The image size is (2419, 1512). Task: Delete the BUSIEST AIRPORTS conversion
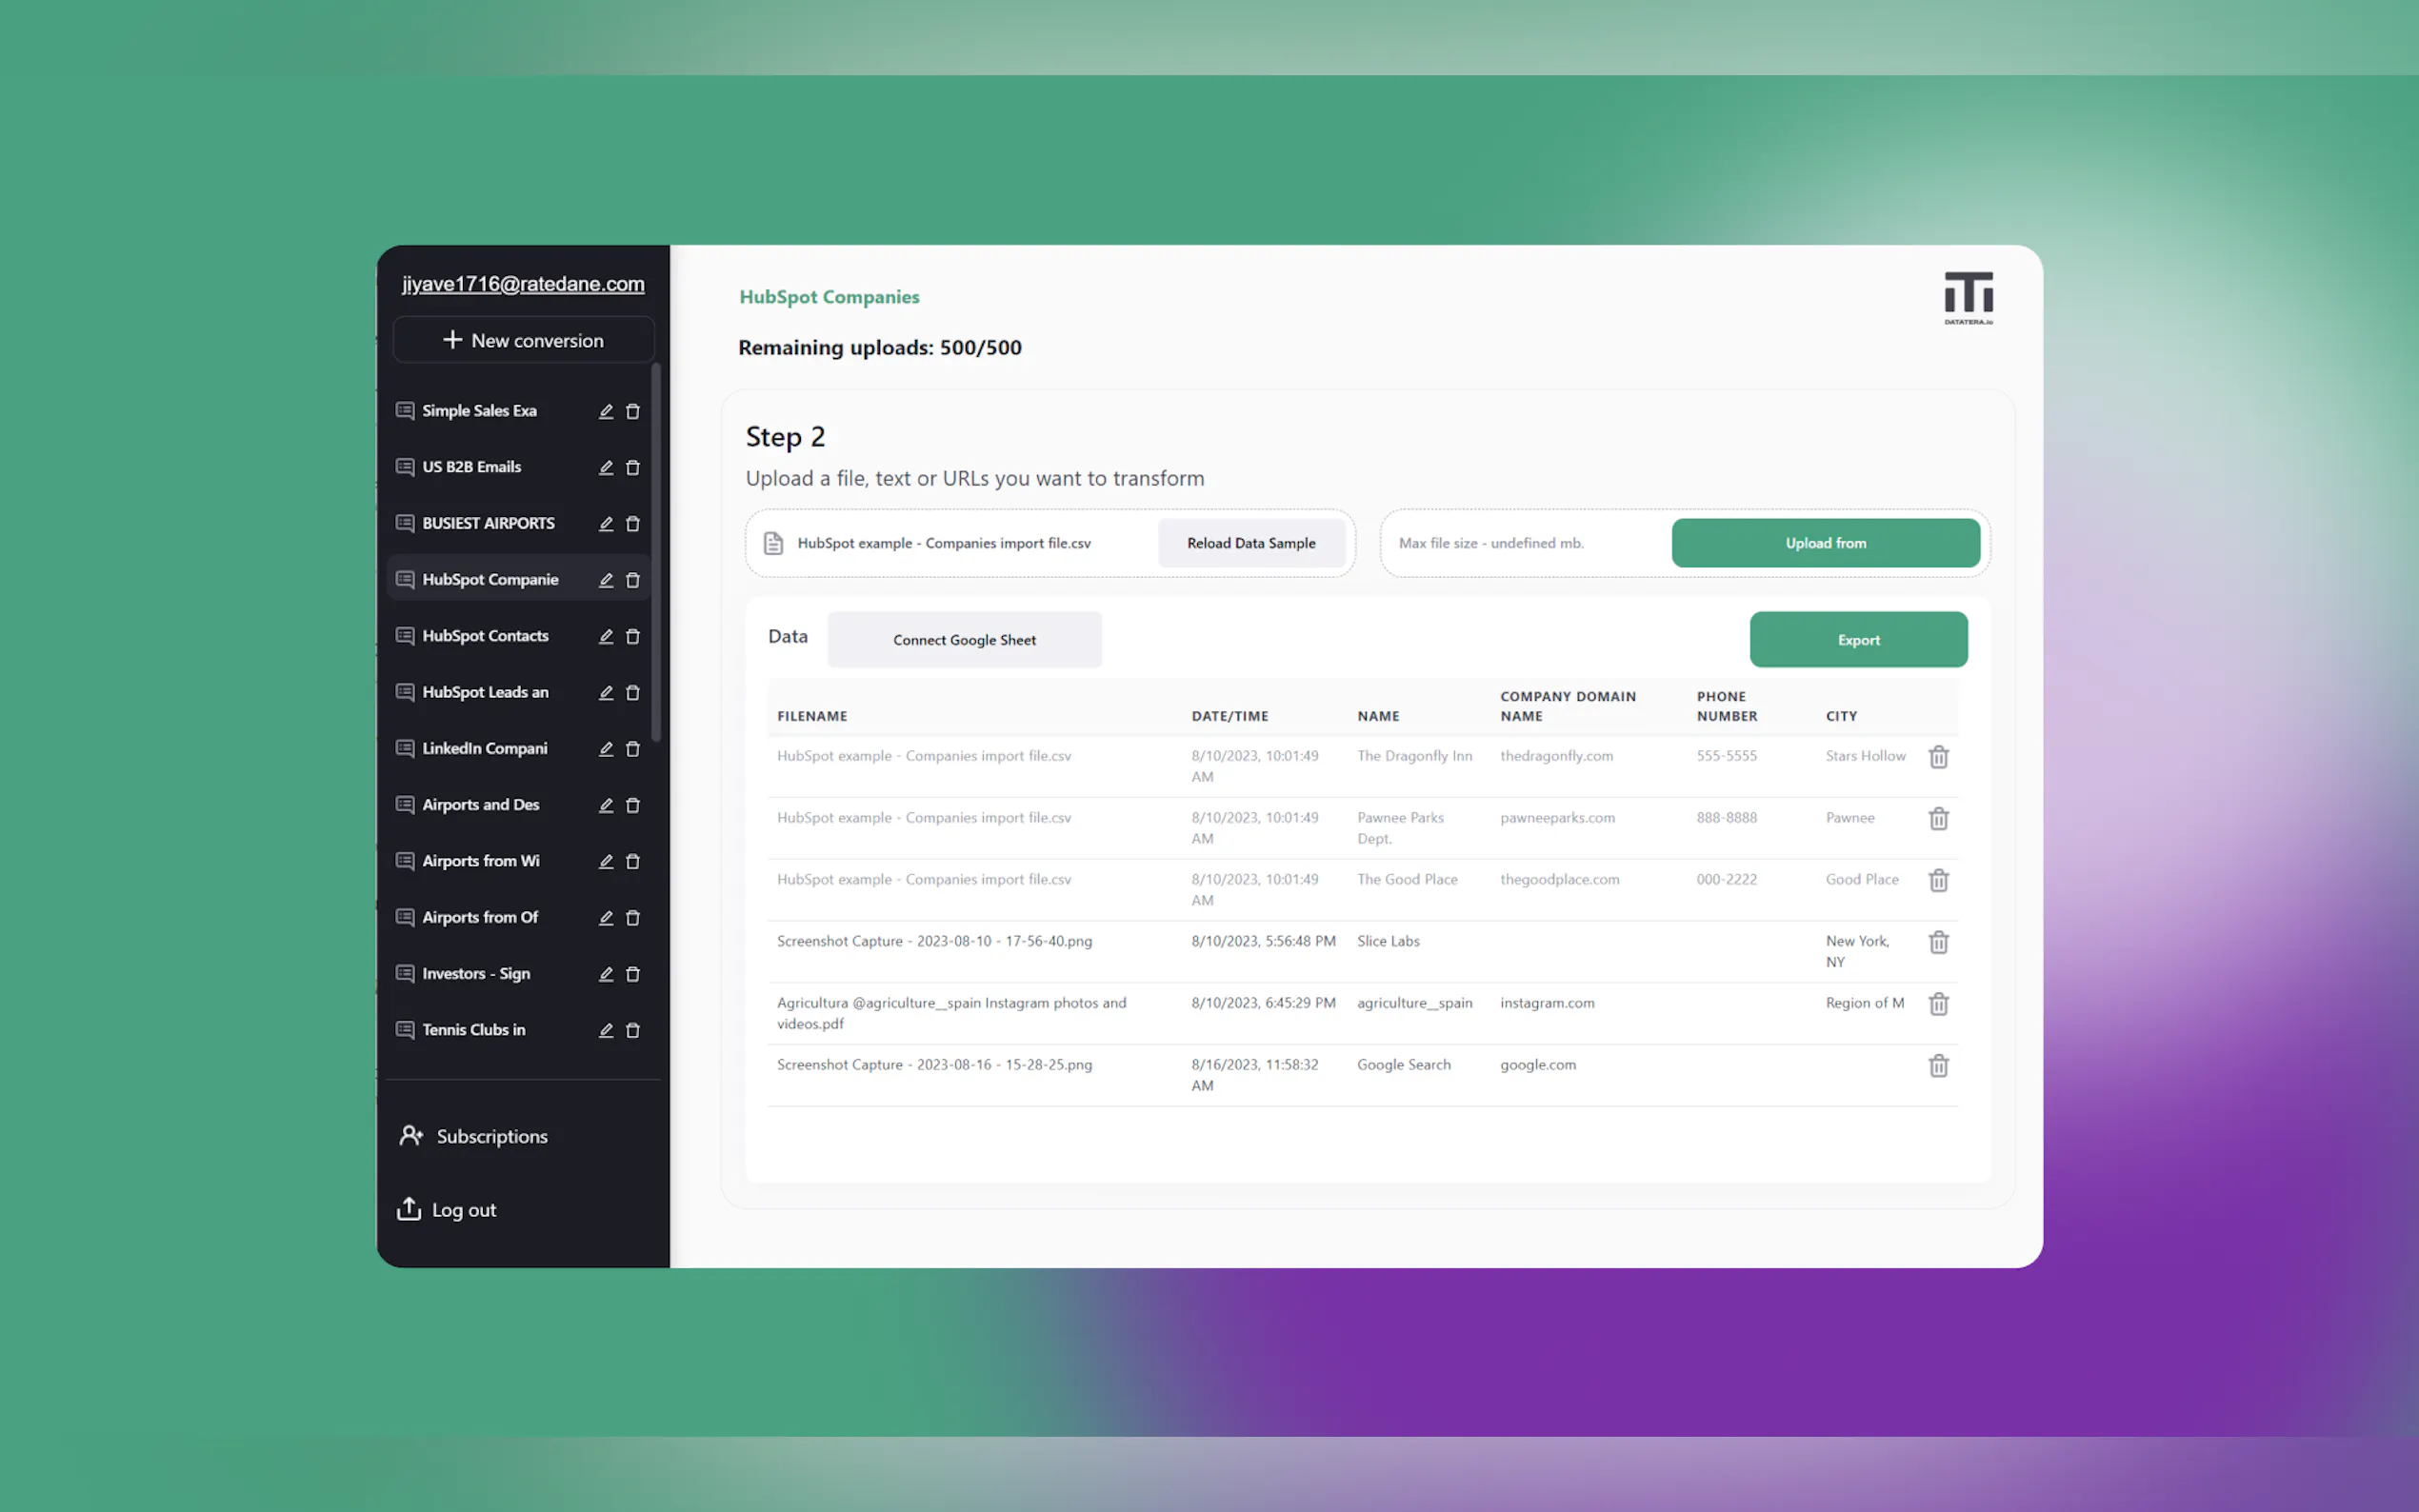[x=632, y=524]
